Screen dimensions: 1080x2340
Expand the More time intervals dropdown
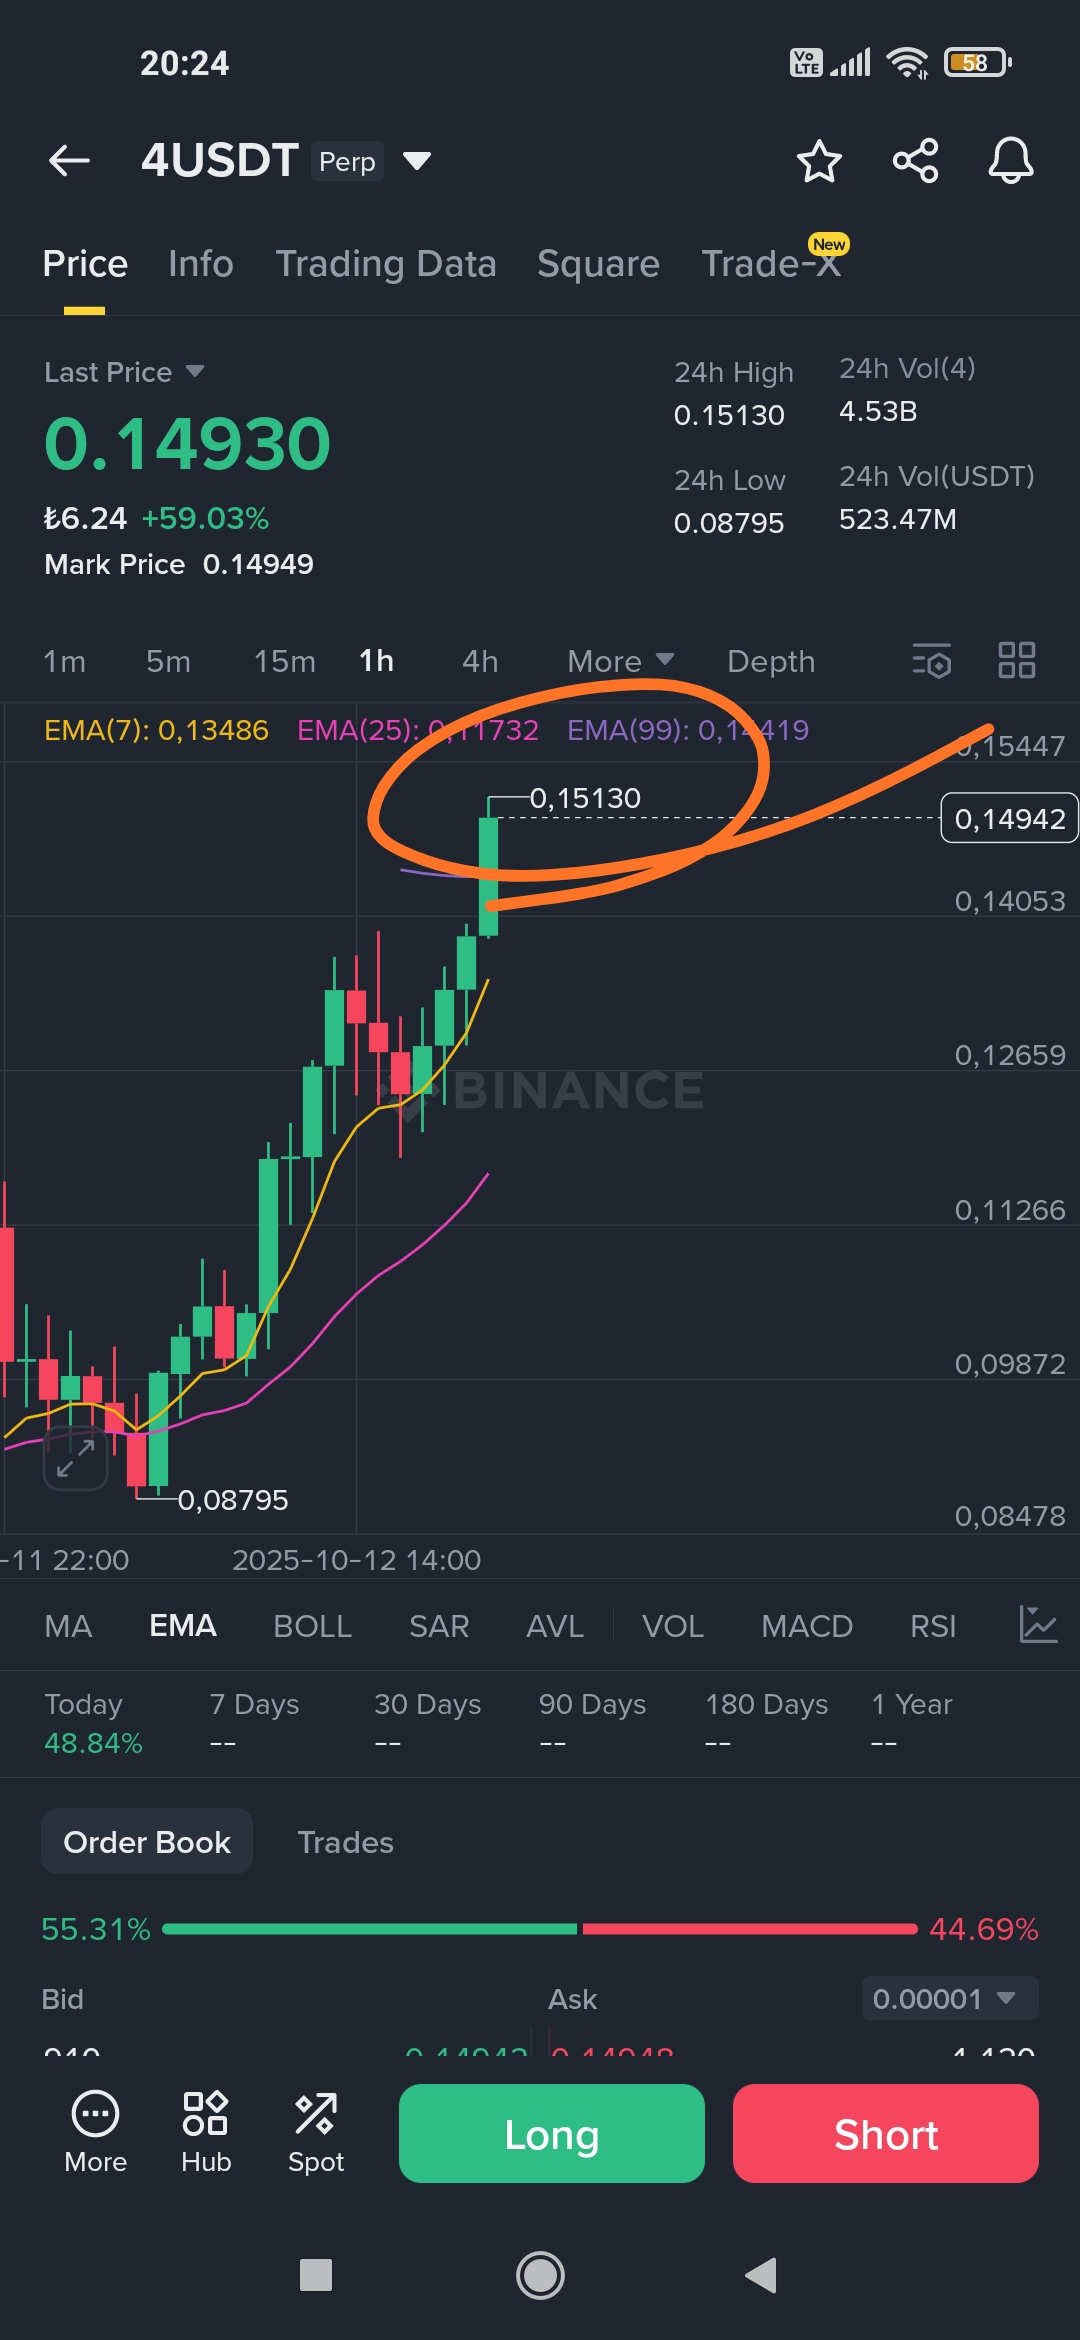[620, 661]
